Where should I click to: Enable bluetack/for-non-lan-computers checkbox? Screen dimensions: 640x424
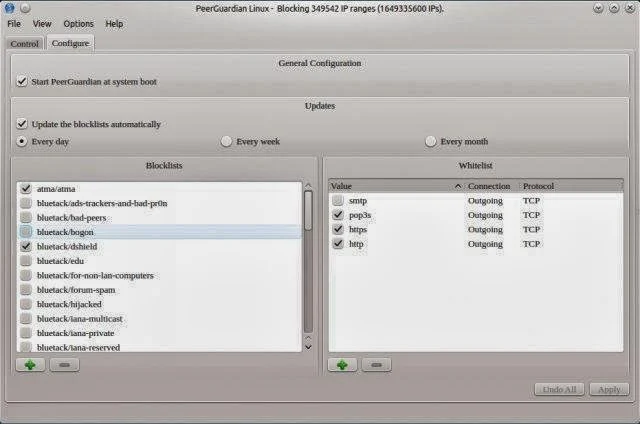[x=26, y=275]
